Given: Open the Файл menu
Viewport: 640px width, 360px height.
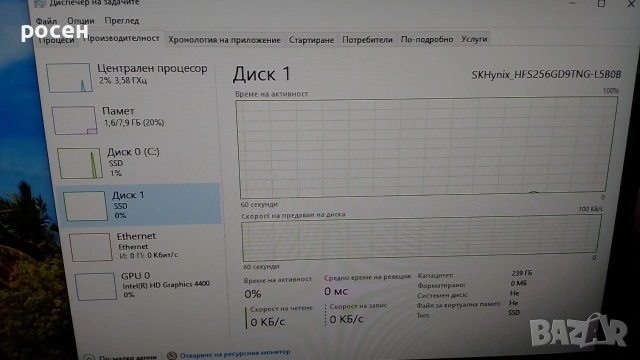Looking at the screenshot, I should click(46, 21).
